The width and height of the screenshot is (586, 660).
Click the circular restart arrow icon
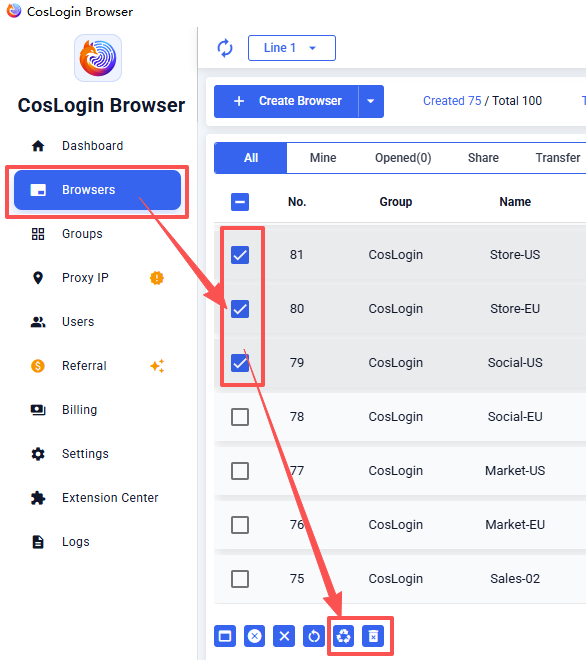[314, 636]
